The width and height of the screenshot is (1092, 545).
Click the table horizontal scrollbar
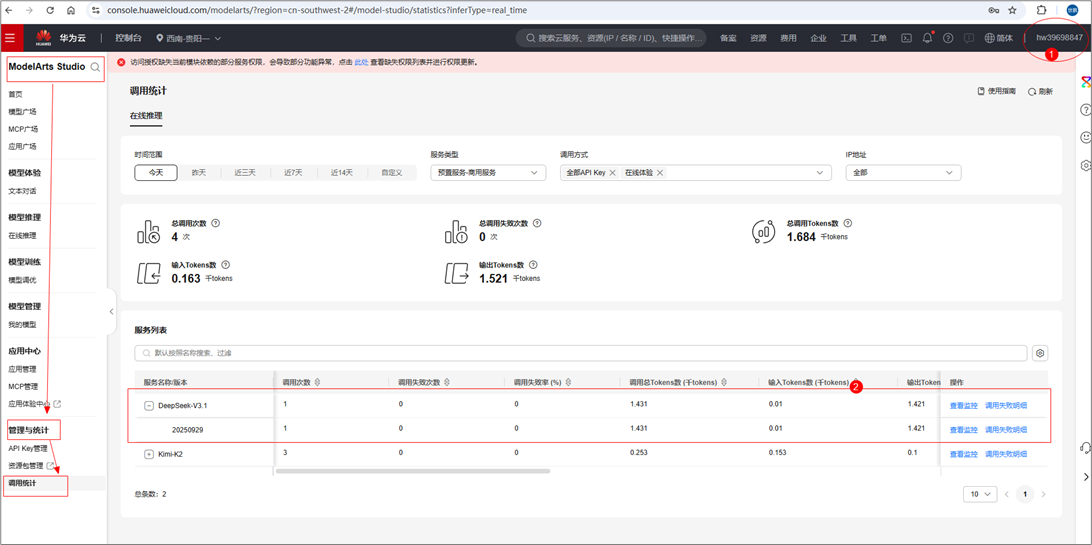point(413,471)
